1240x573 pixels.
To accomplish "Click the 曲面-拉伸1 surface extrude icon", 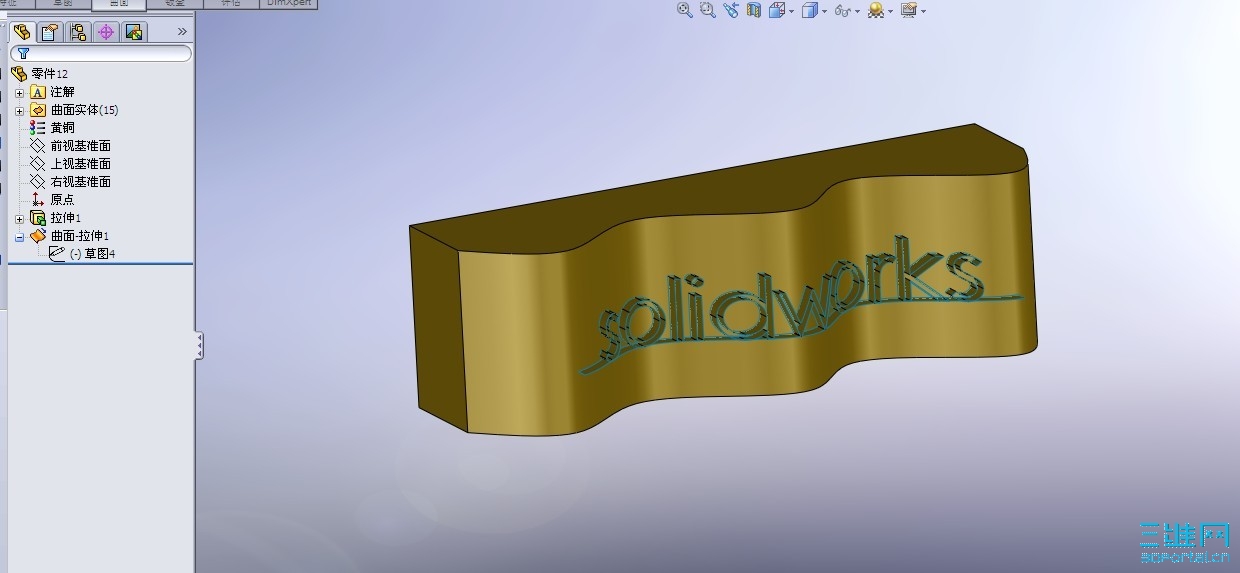I will [38, 236].
